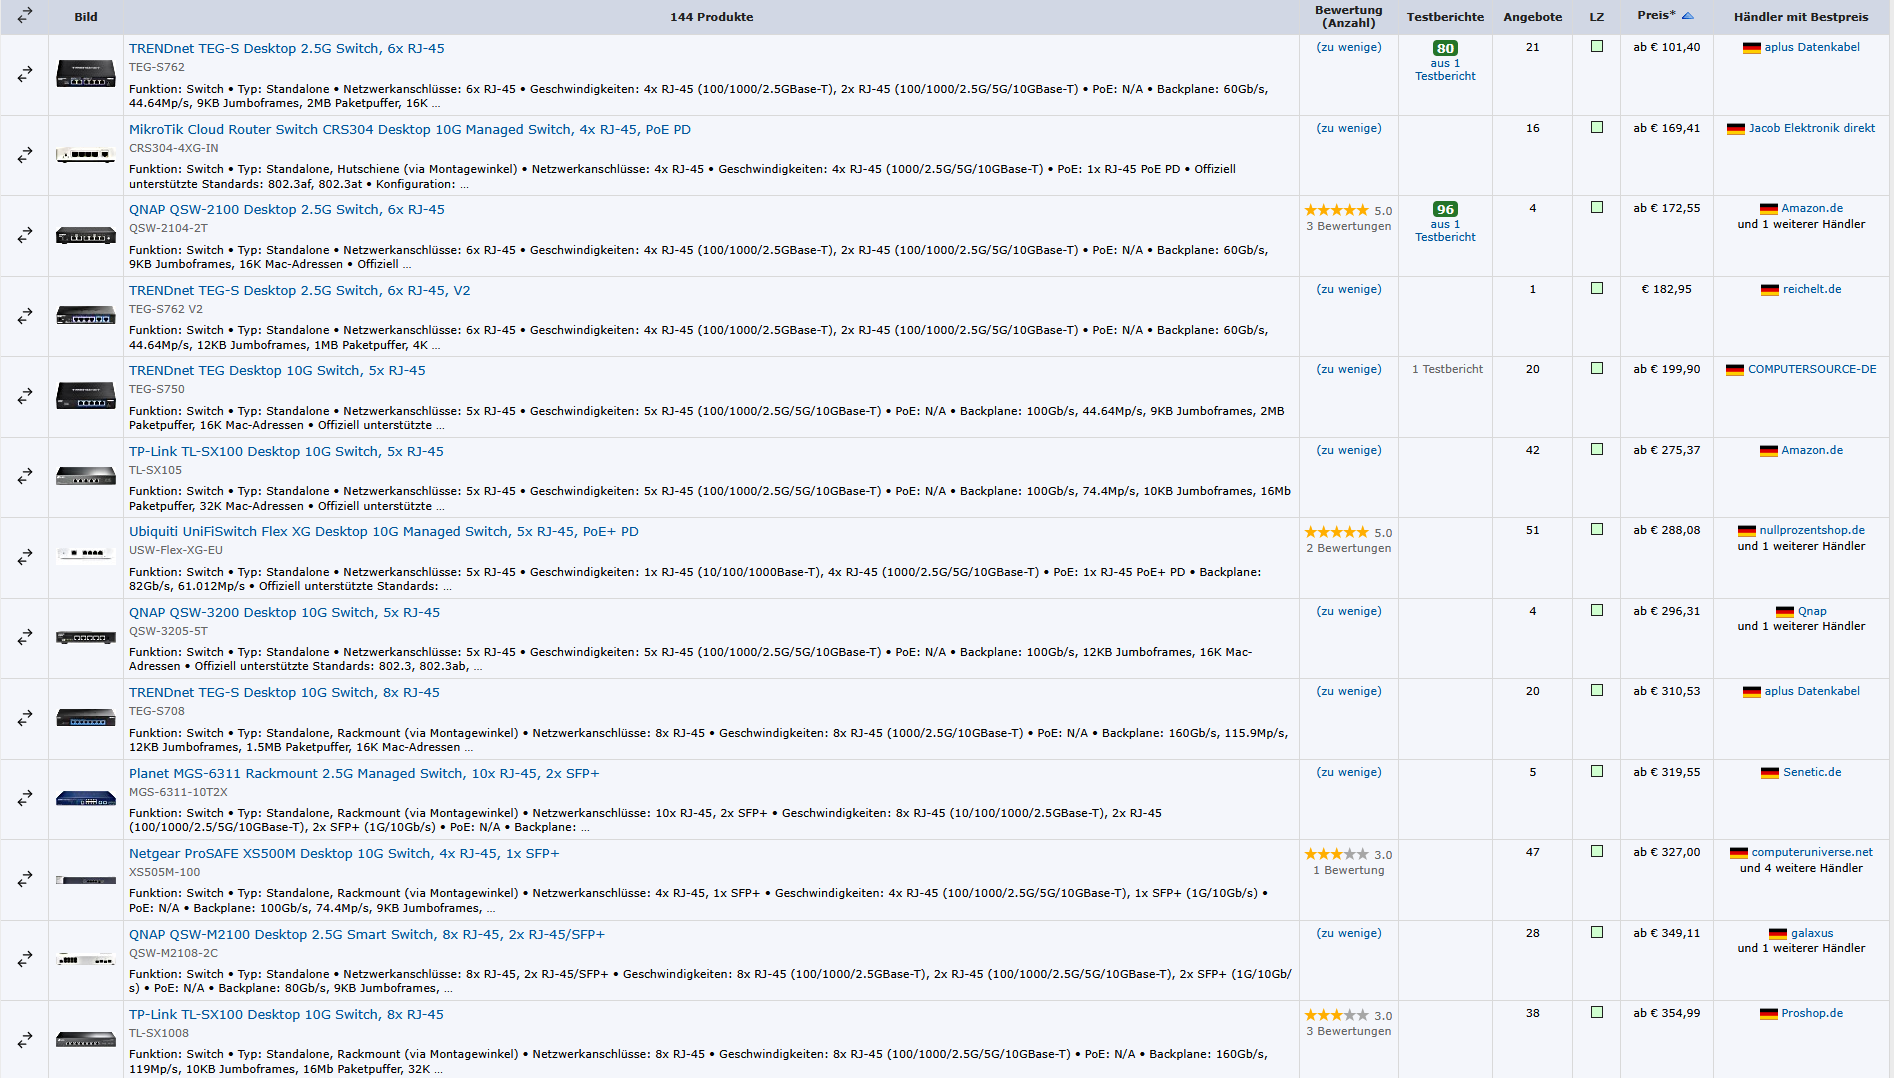Click compare arrows icon for TP-Link TL-SX1008
The image size is (1894, 1078).
tap(25, 1041)
